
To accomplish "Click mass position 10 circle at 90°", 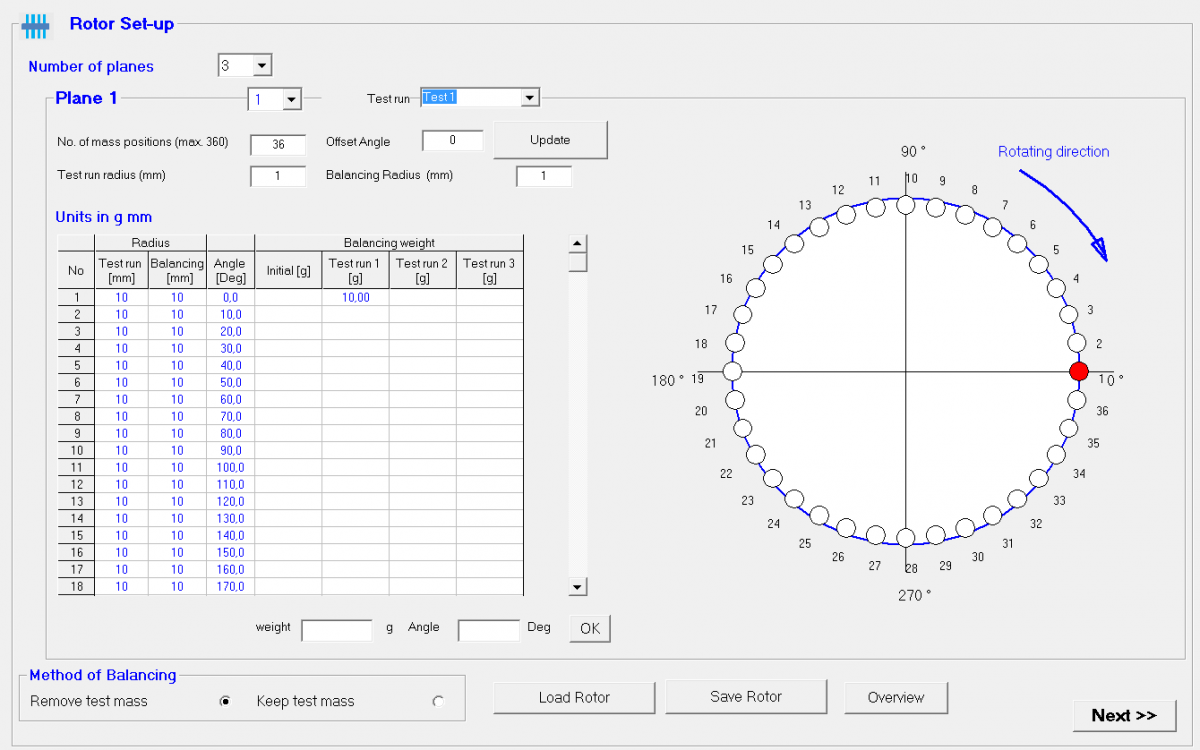I will click(905, 205).
